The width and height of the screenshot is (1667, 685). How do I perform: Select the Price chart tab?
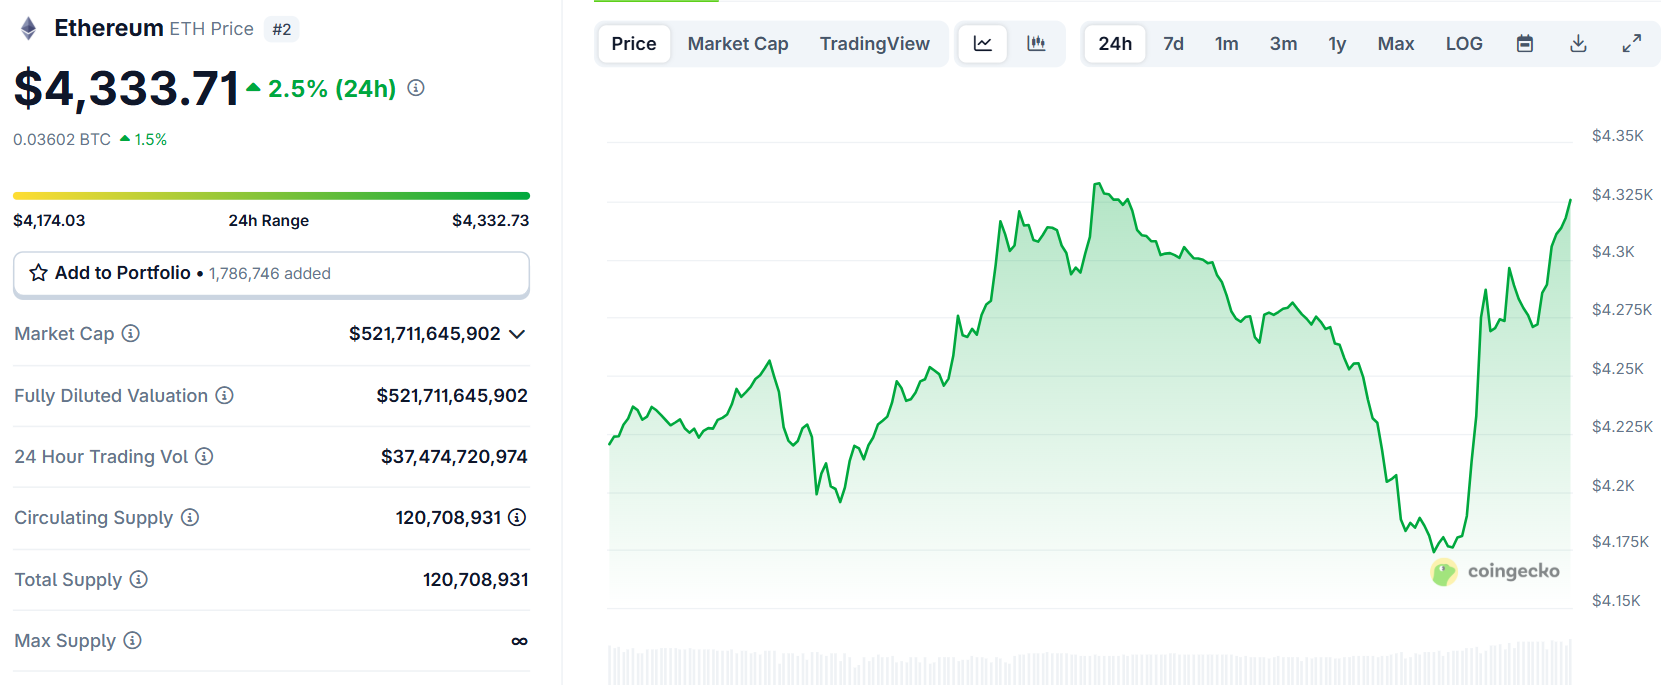(634, 44)
